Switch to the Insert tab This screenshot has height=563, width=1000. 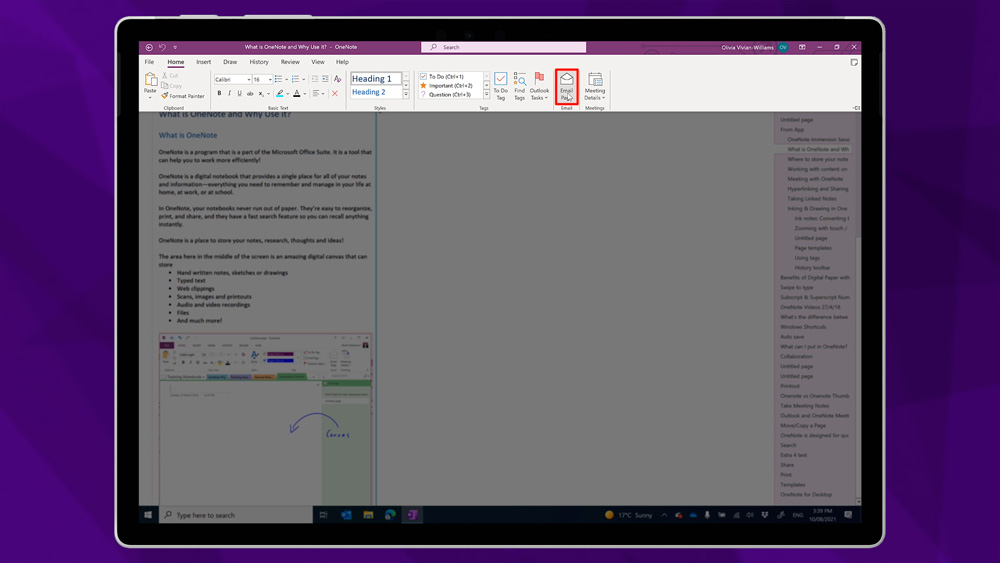click(203, 62)
